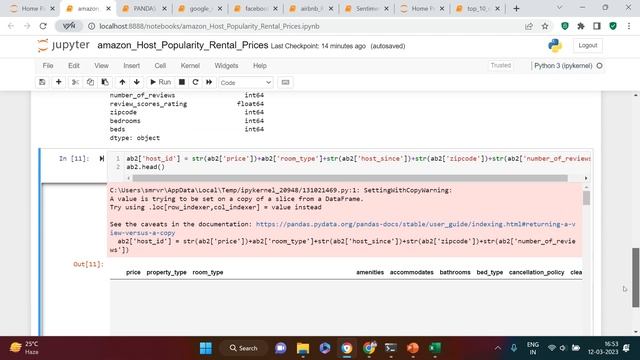
Task: Insert a cell below using plus icon
Action: point(58,82)
